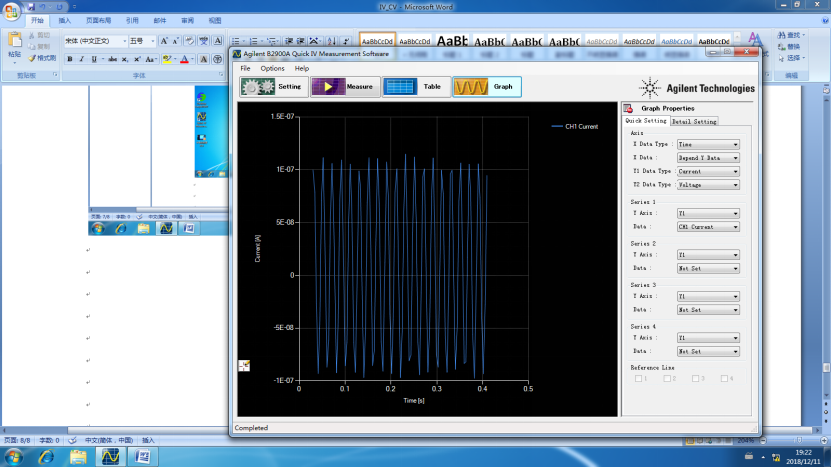831x468 pixels.
Task: Open Word font name dropdown
Action: (x=125, y=41)
